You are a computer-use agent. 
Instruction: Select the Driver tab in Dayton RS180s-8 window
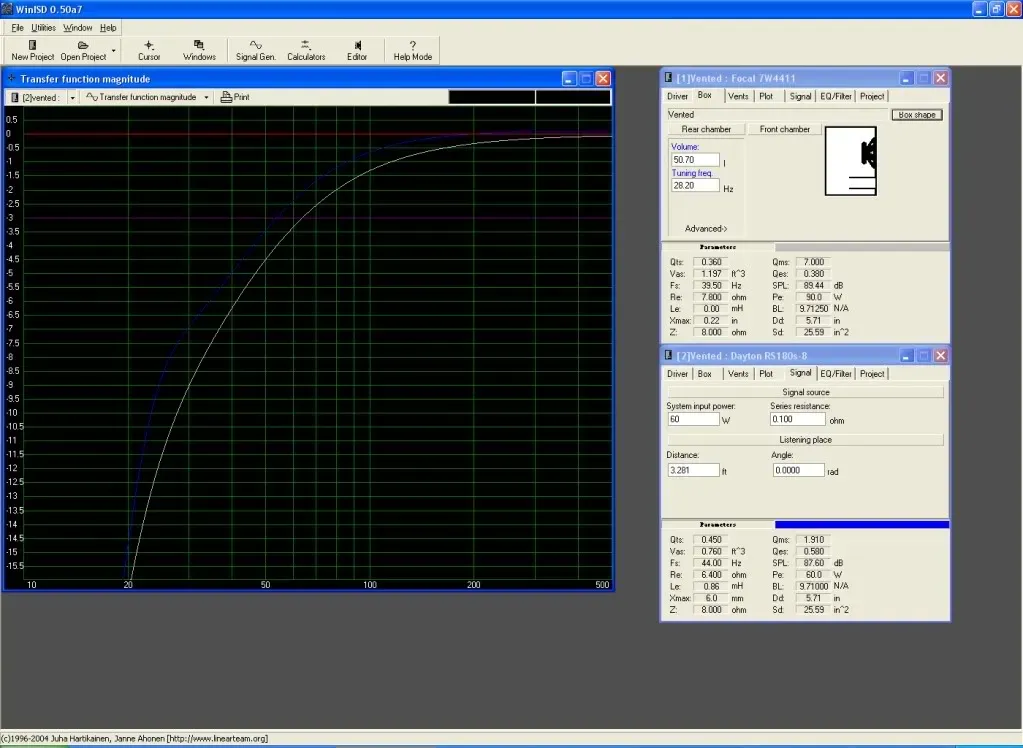tap(677, 374)
